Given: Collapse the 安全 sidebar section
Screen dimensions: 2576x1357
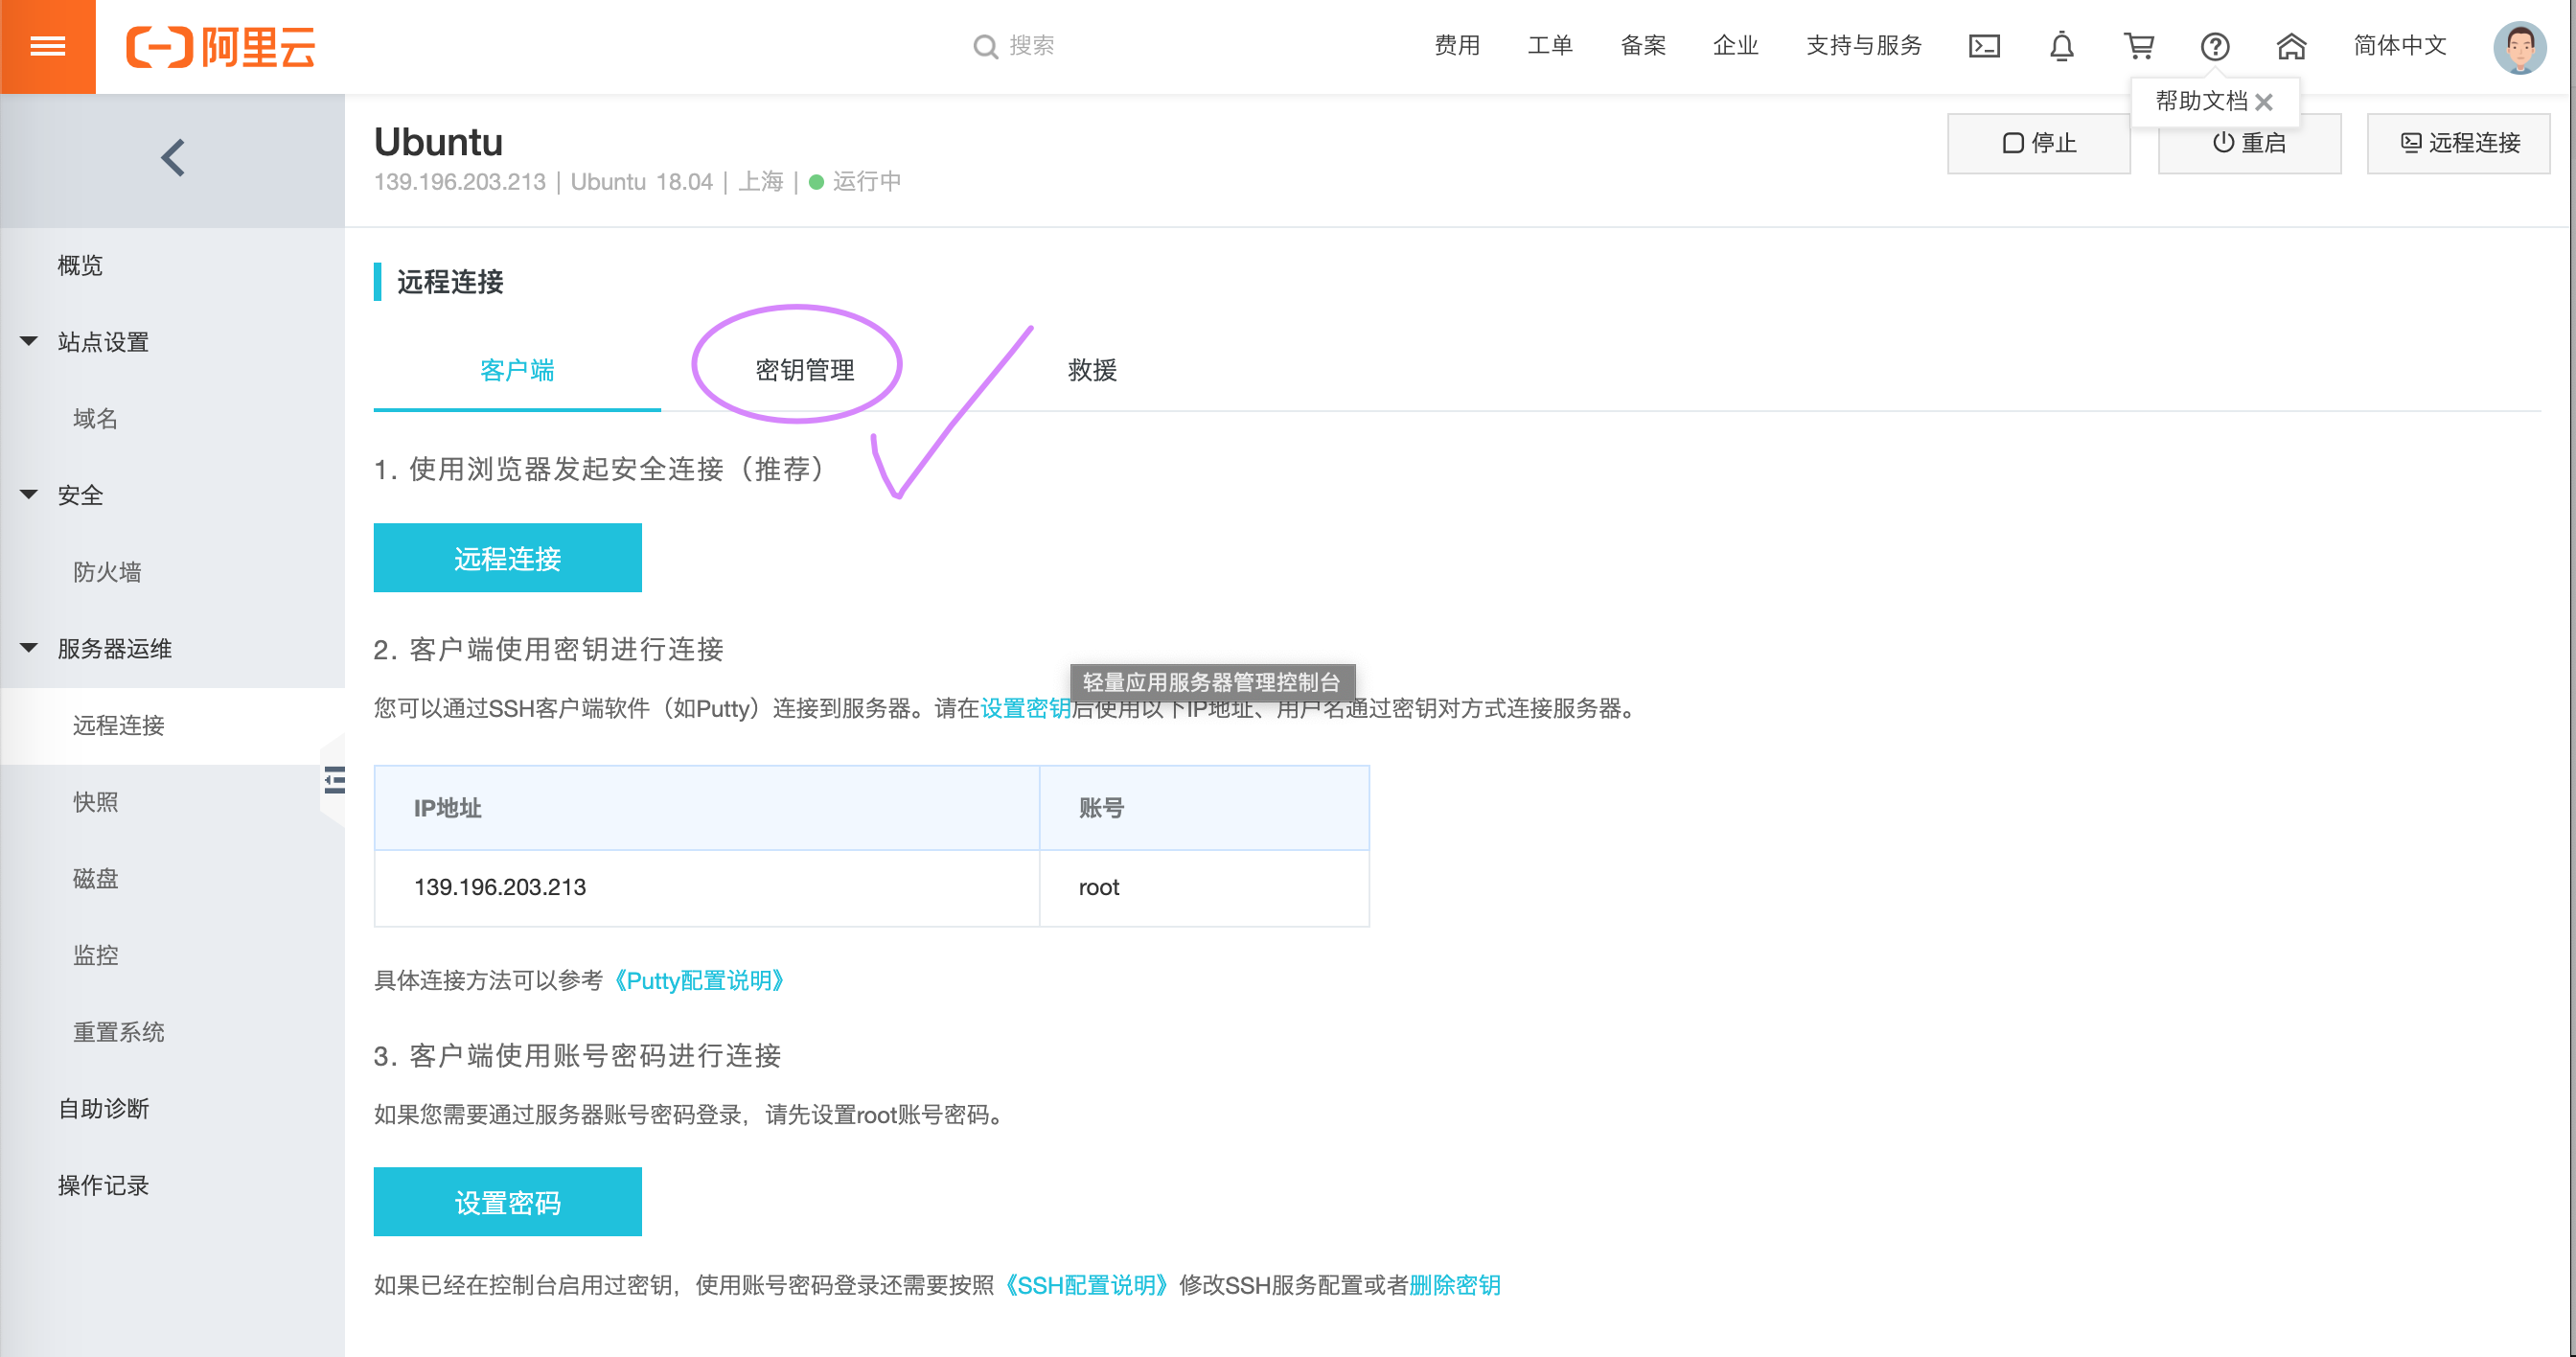Looking at the screenshot, I should [x=29, y=495].
